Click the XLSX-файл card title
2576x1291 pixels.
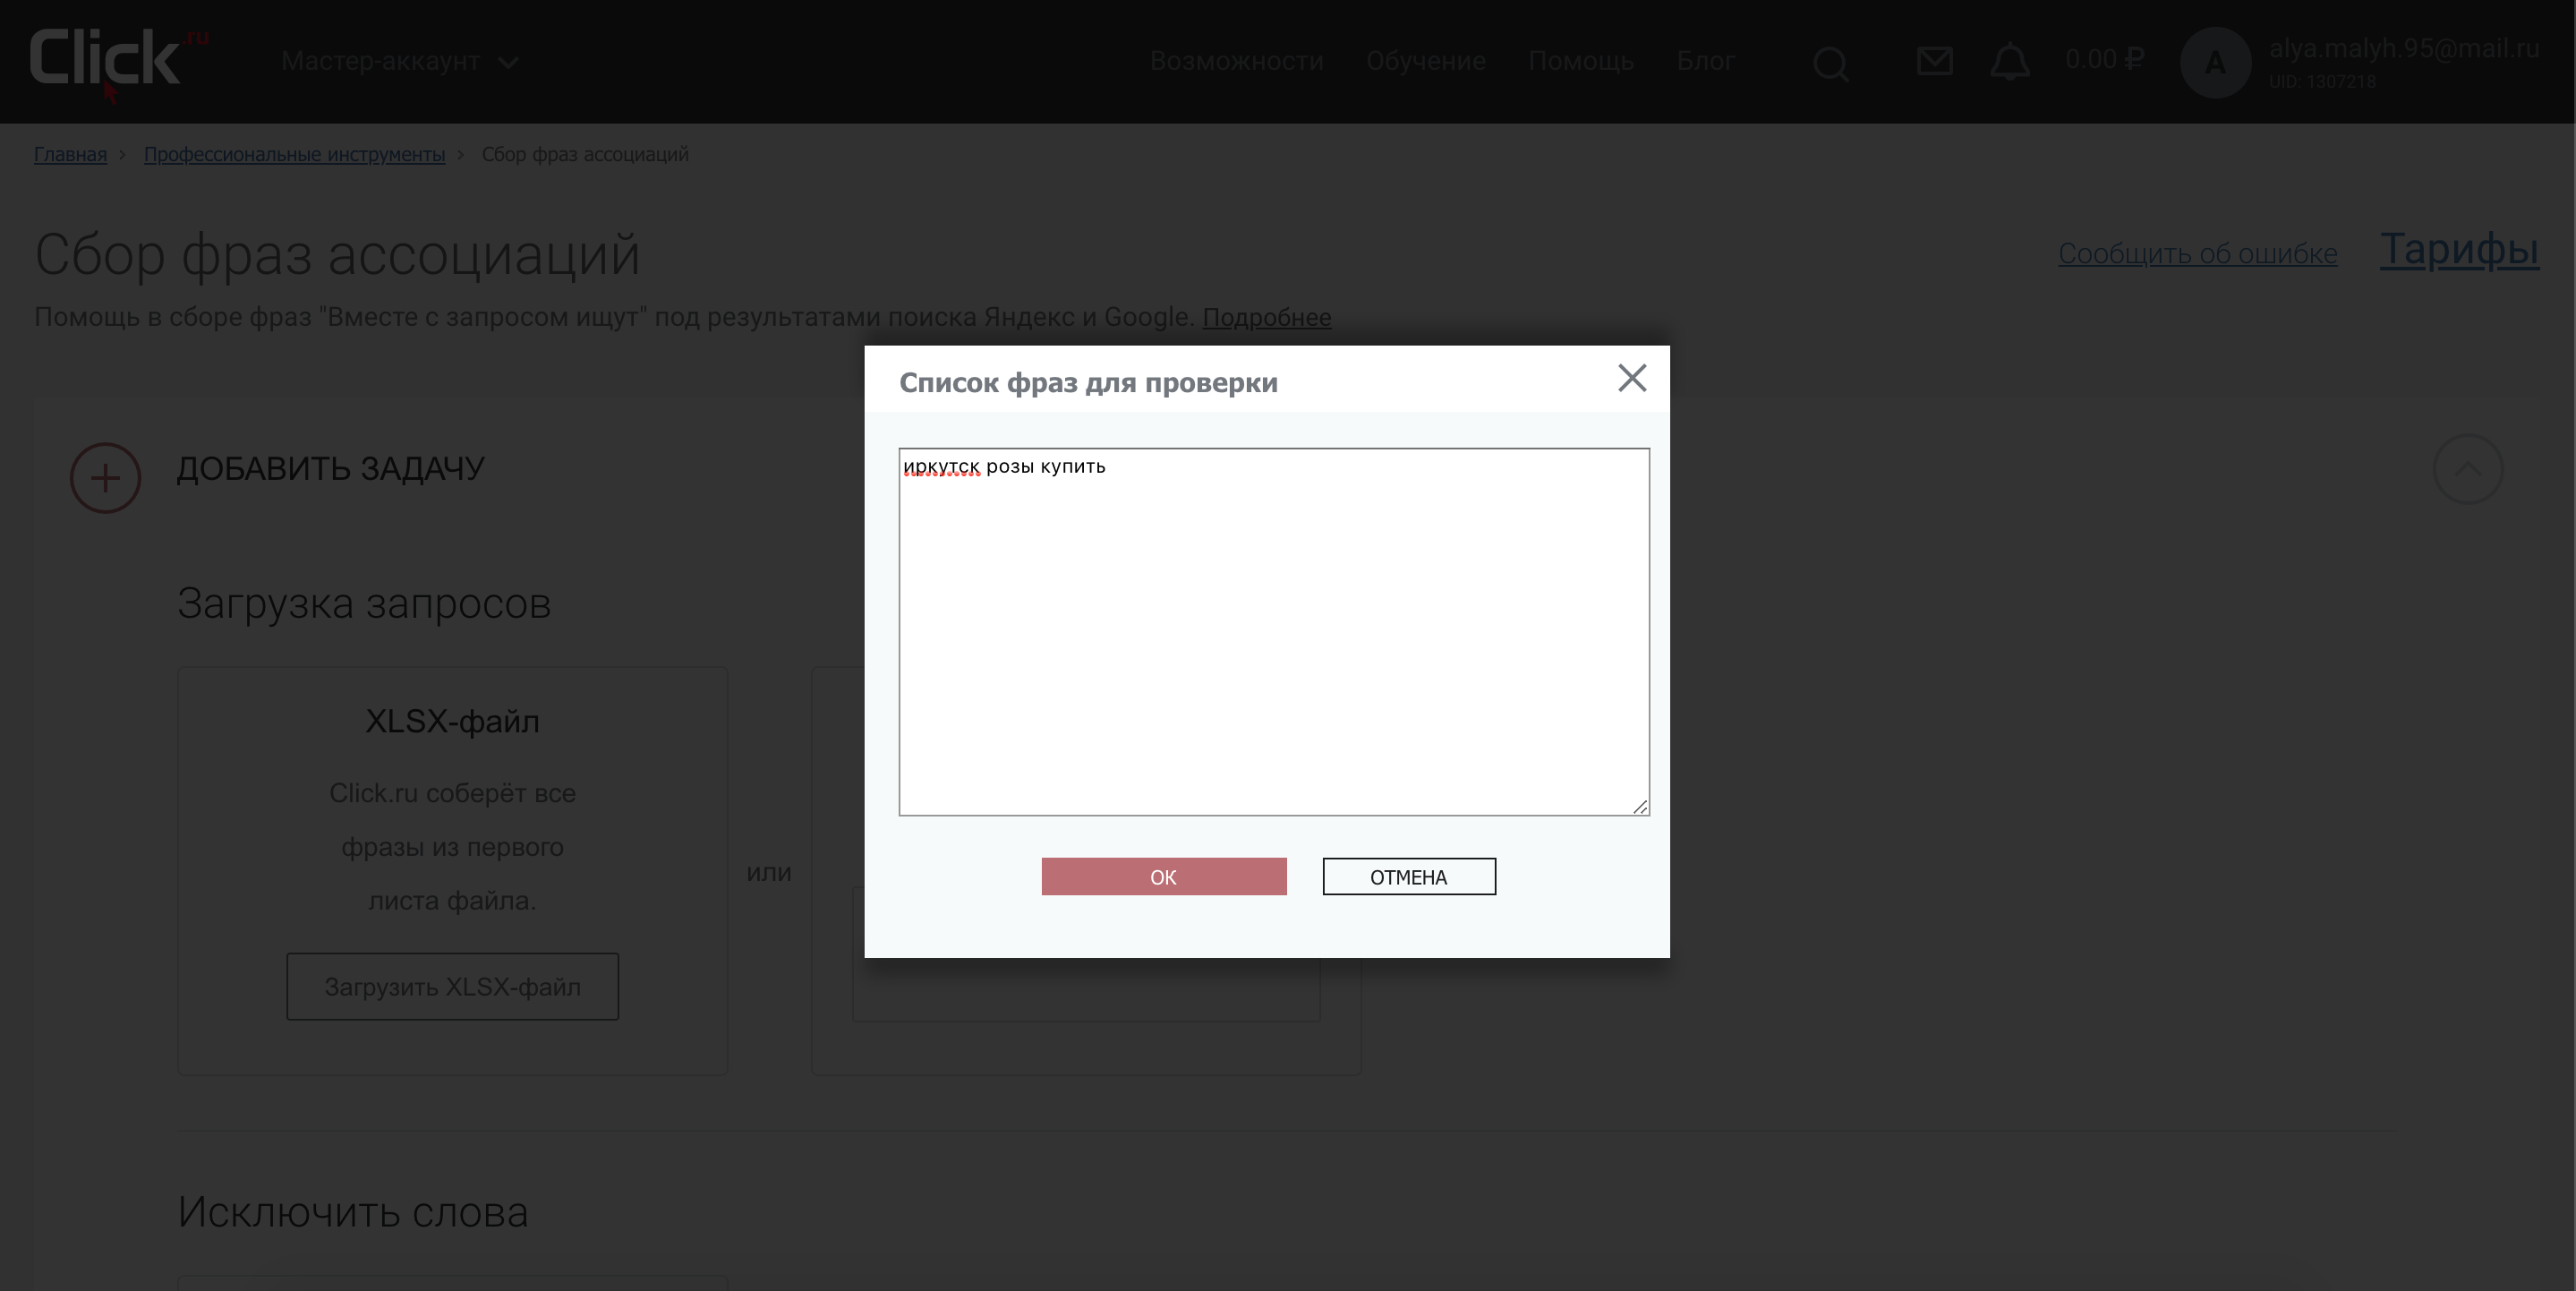(452, 721)
